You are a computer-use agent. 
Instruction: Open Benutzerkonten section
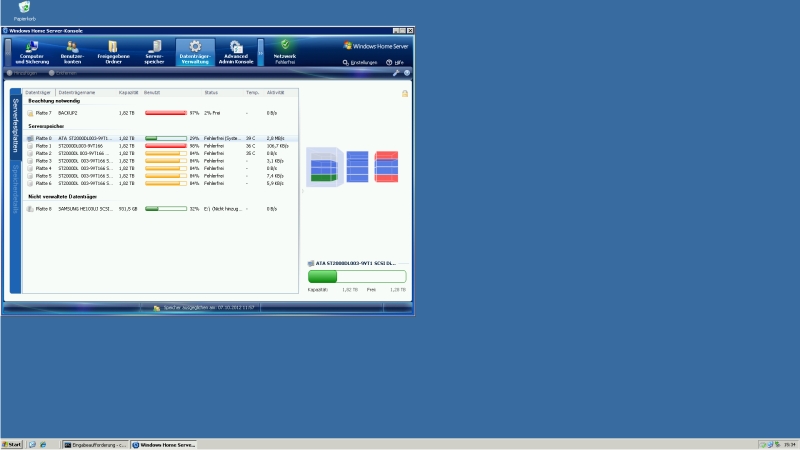72,52
